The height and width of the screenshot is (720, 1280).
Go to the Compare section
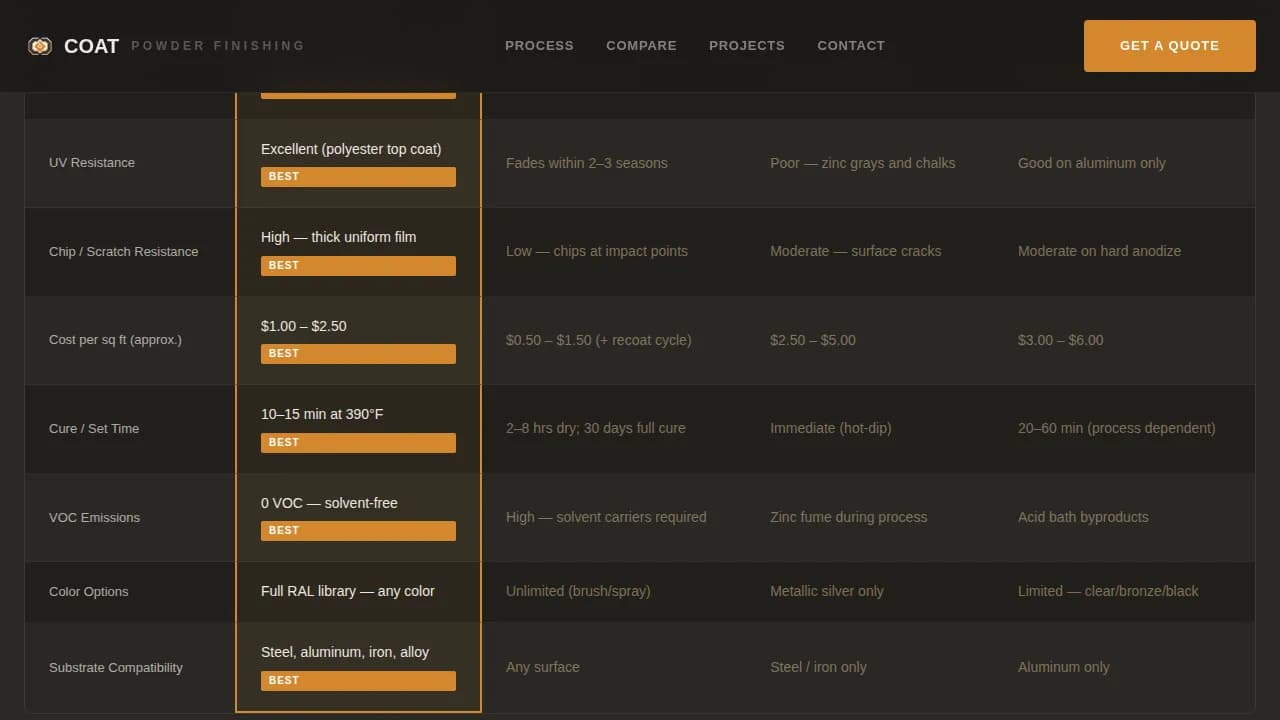(x=641, y=46)
